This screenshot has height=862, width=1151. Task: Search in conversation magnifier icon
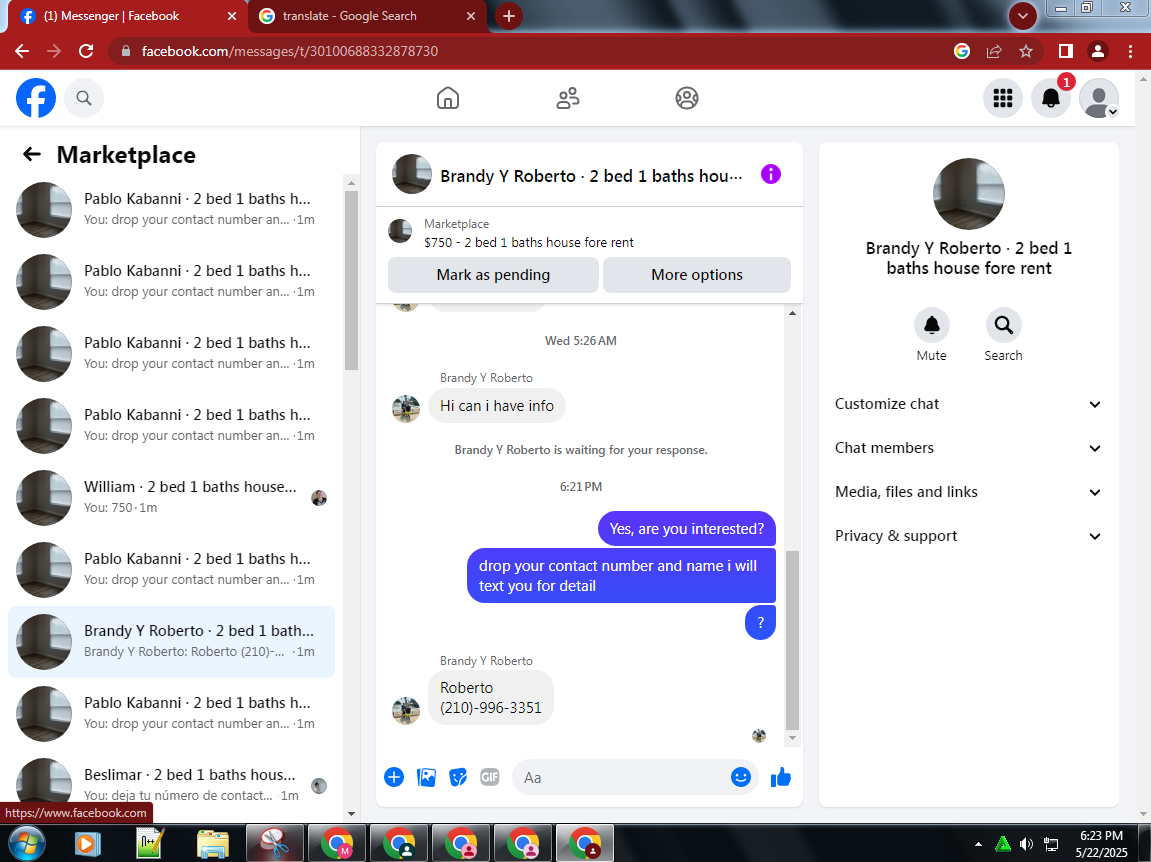click(1003, 325)
